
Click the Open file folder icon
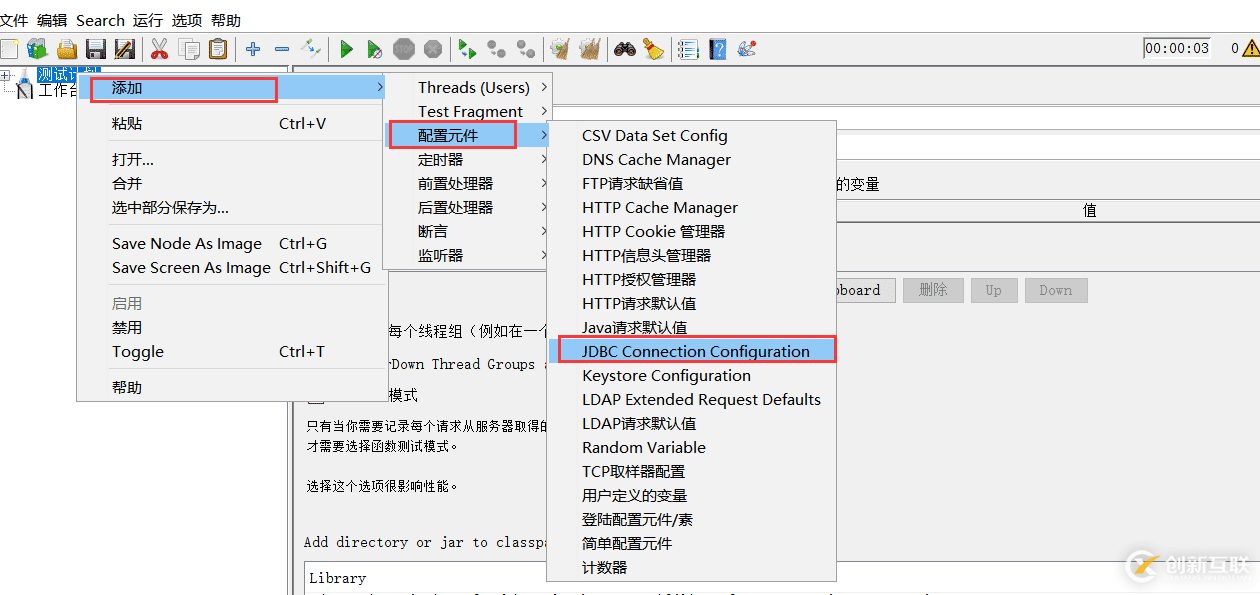67,49
